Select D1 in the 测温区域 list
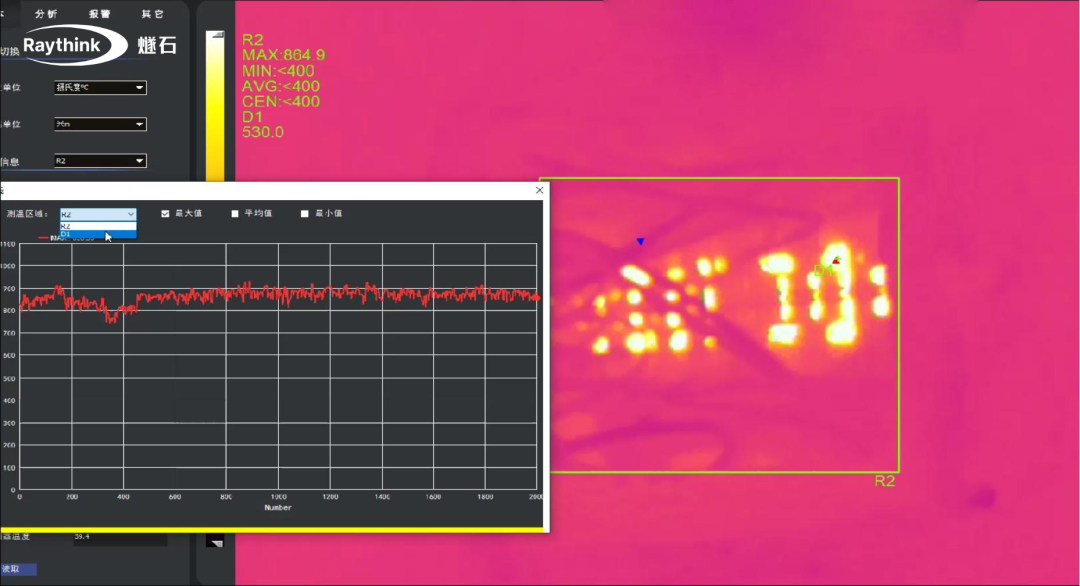The width and height of the screenshot is (1080, 586). (98, 235)
